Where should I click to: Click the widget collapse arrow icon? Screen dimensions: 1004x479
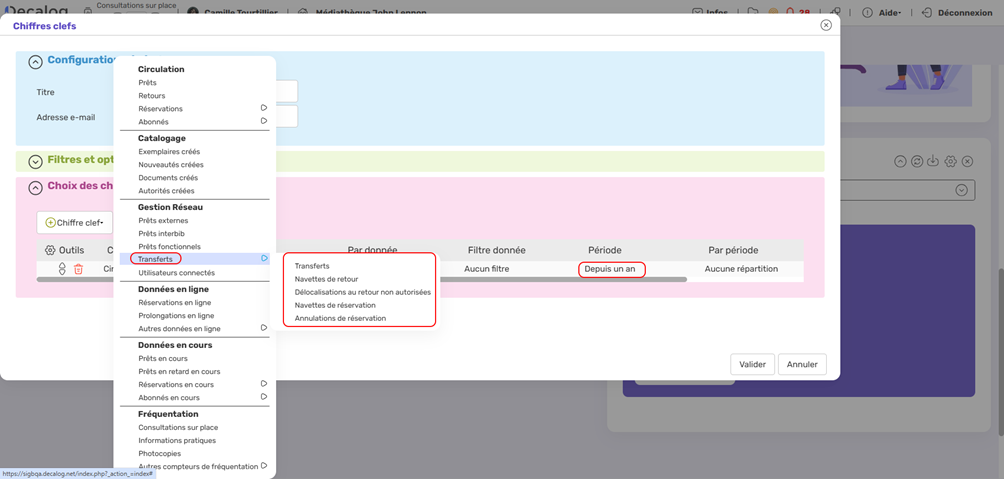[x=900, y=161]
